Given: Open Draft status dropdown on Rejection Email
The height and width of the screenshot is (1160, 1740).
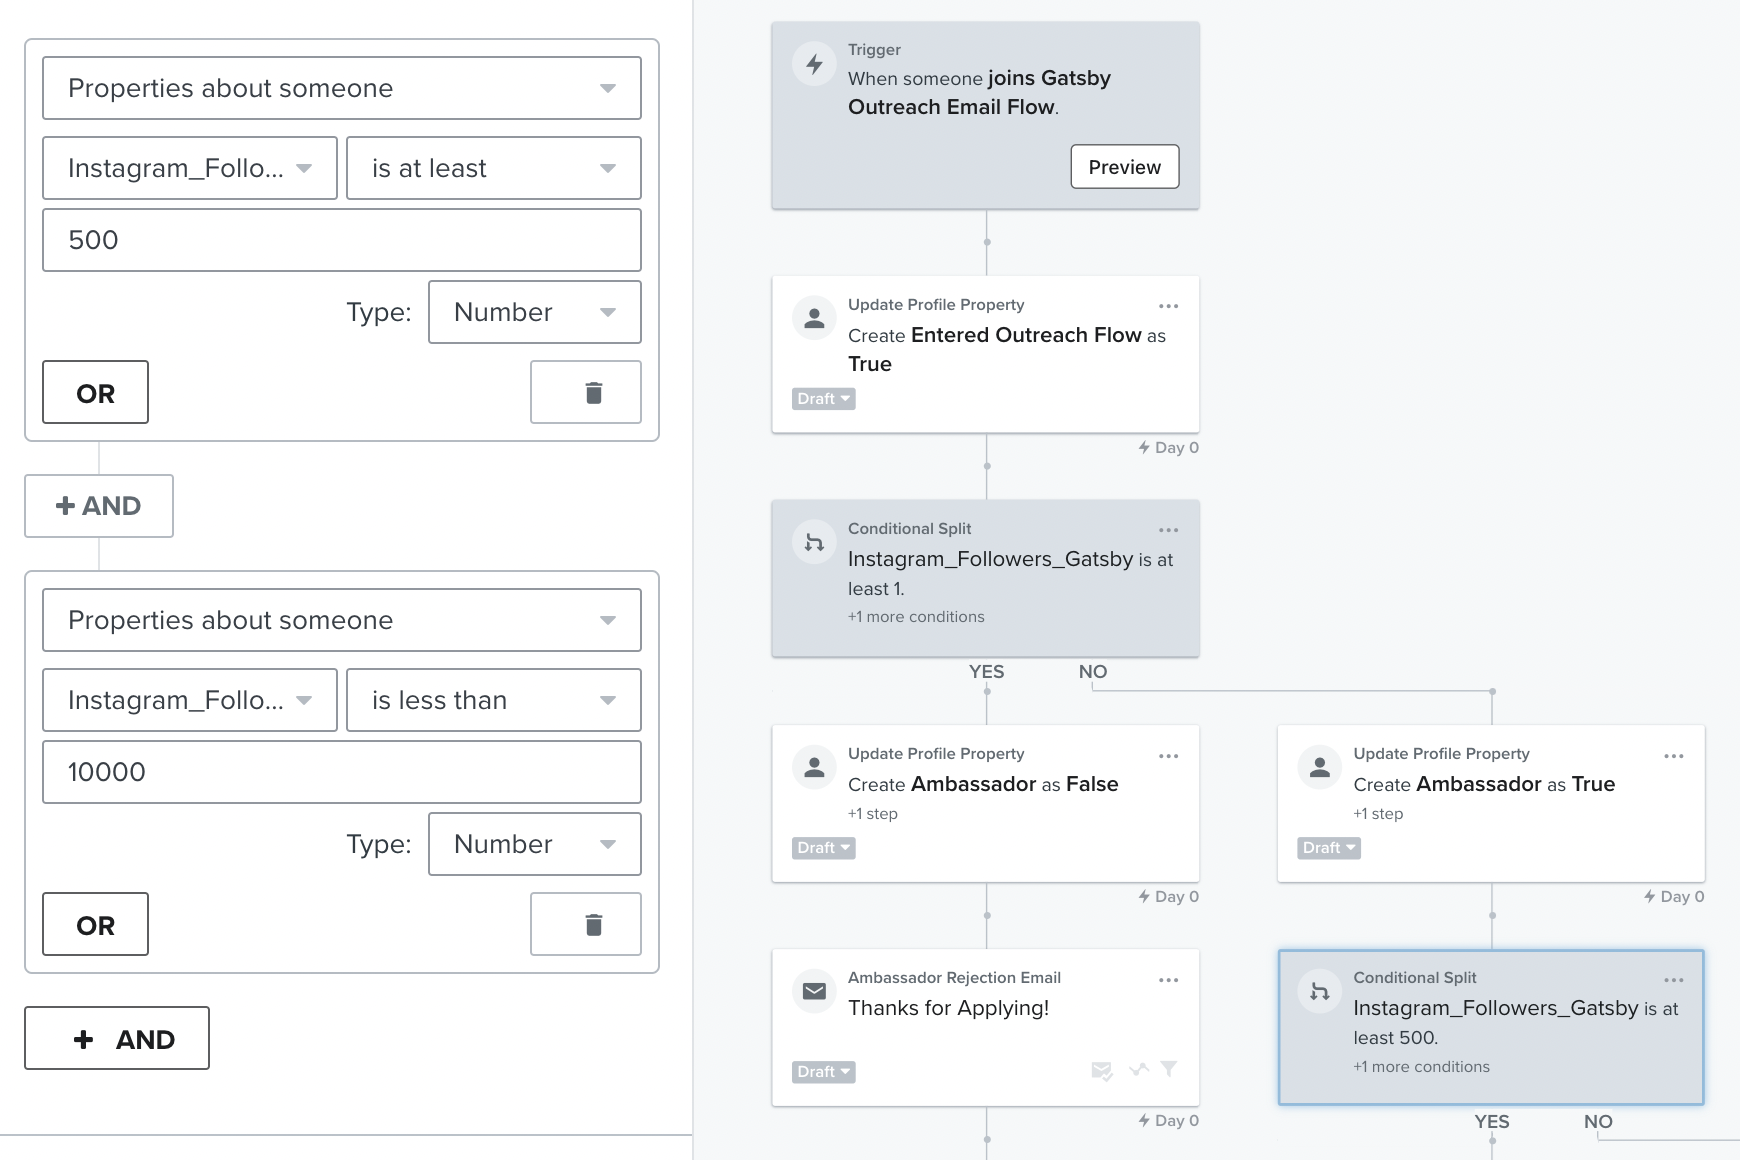Looking at the screenshot, I should coord(824,1072).
